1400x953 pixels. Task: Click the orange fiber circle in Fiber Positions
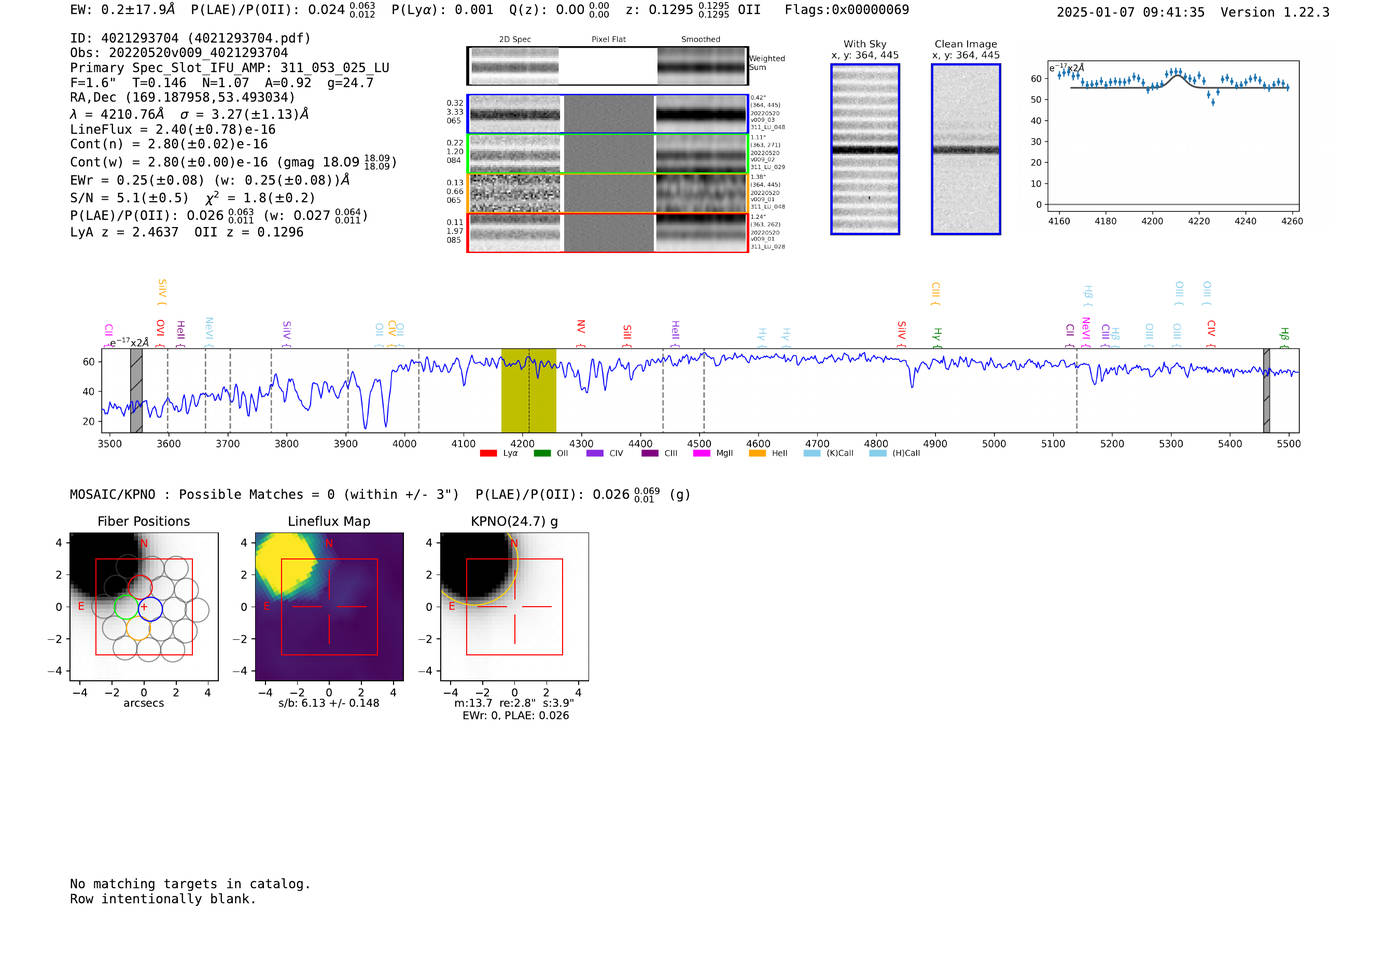(138, 628)
